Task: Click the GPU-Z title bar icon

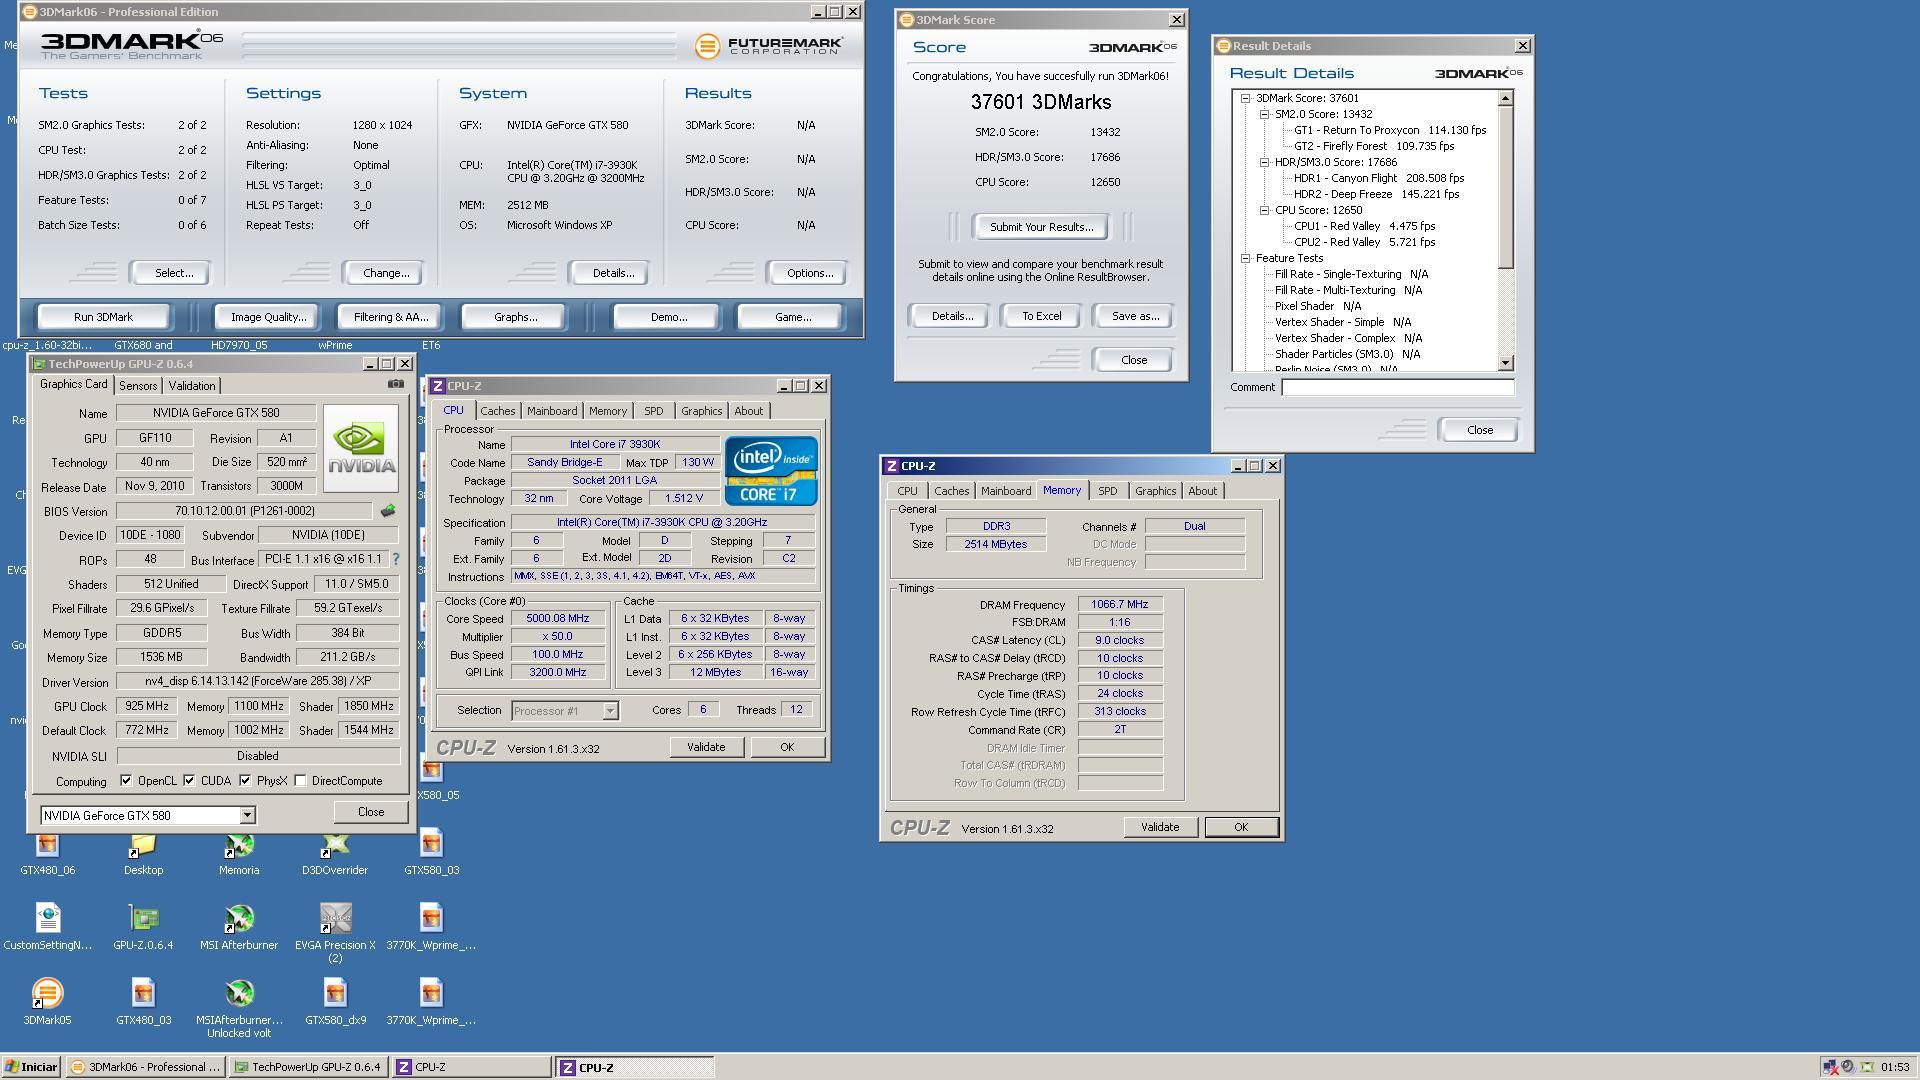Action: 39,364
